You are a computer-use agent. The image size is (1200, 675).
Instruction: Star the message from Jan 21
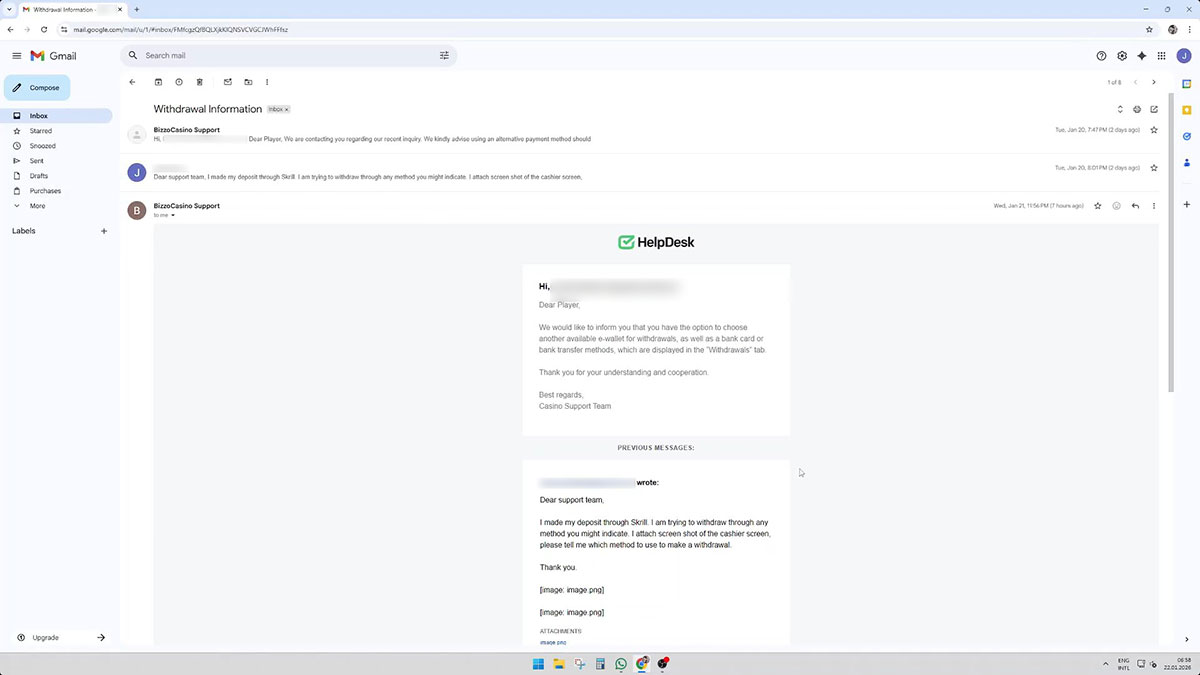(x=1098, y=206)
